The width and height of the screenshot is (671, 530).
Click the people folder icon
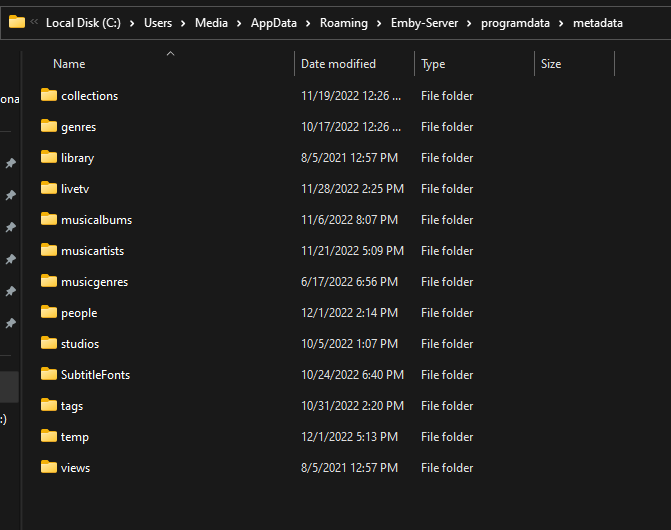pos(49,313)
